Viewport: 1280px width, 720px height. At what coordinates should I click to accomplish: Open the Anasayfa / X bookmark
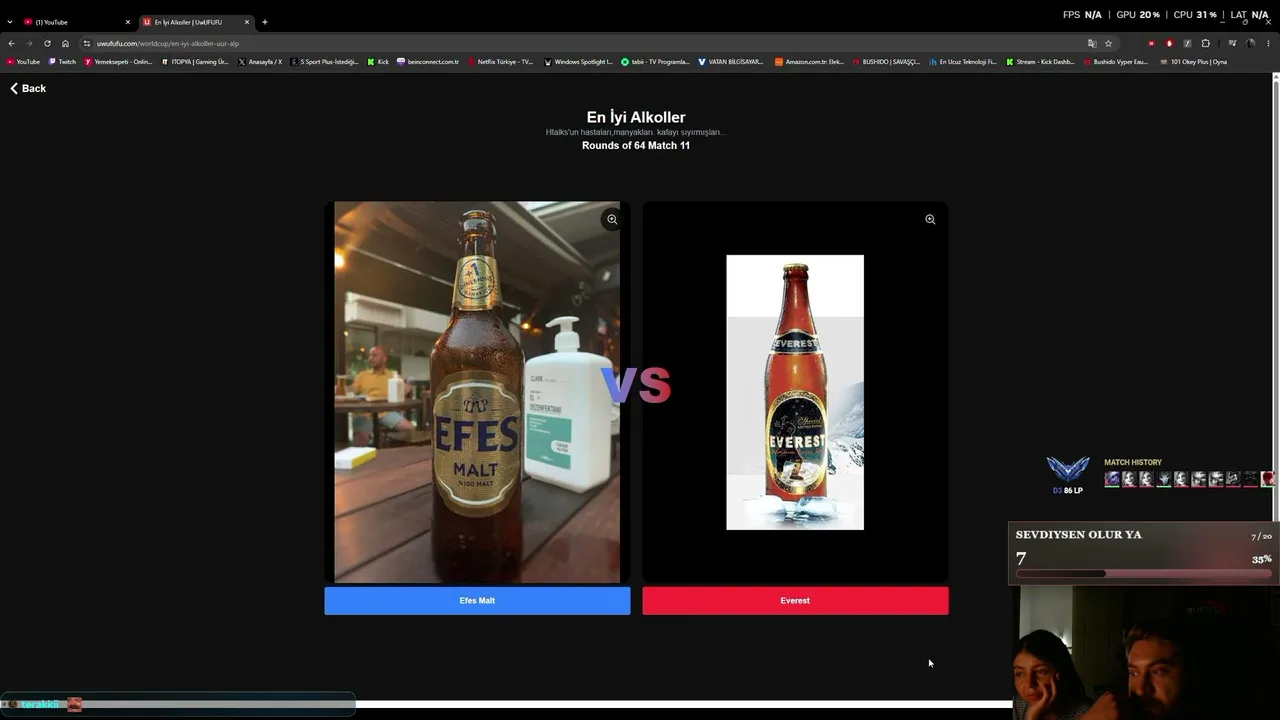coord(260,62)
